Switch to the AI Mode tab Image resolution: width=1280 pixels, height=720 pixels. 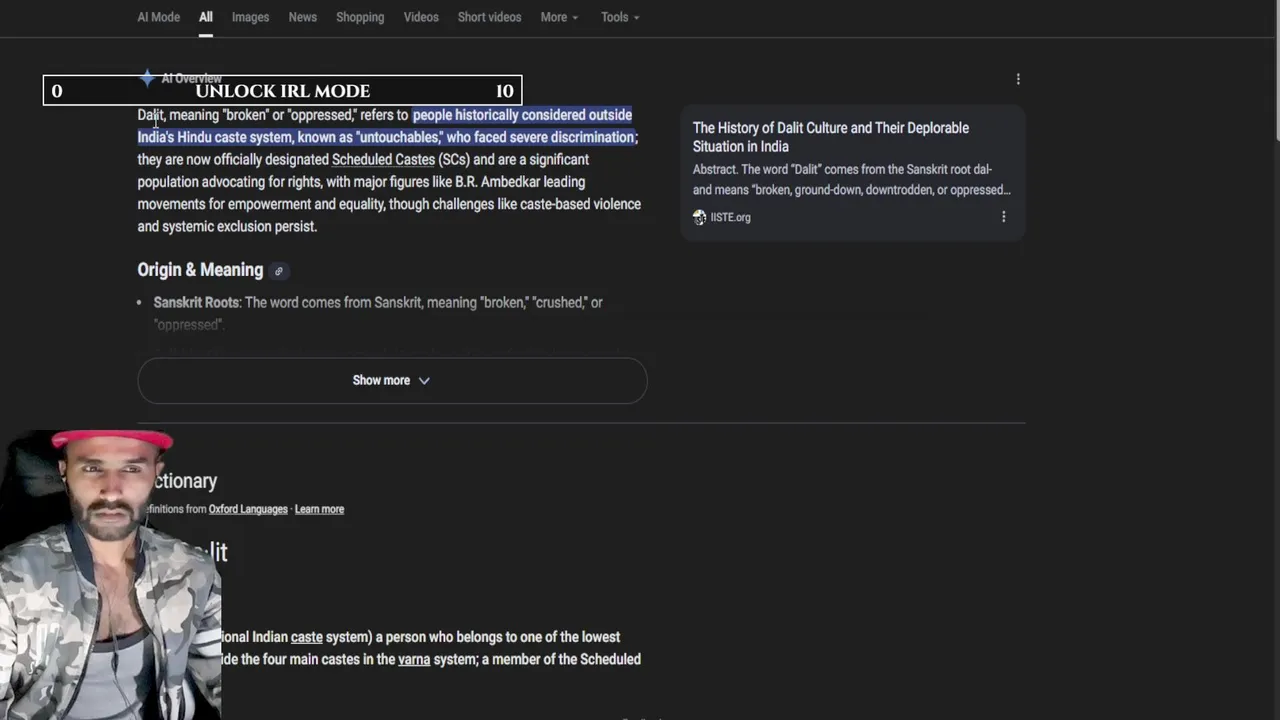pos(159,17)
